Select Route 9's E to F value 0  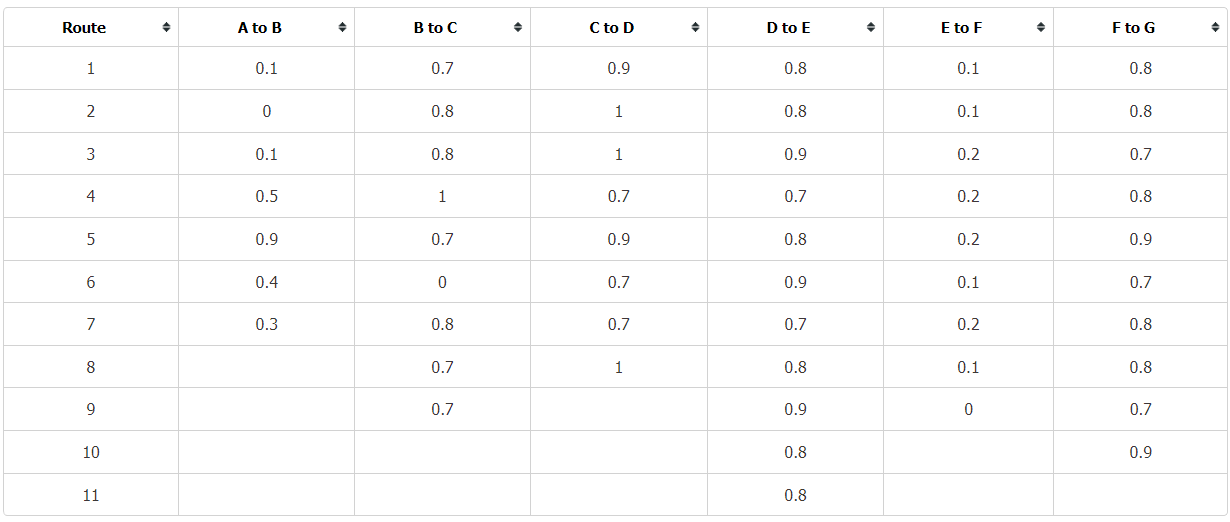[x=968, y=409]
